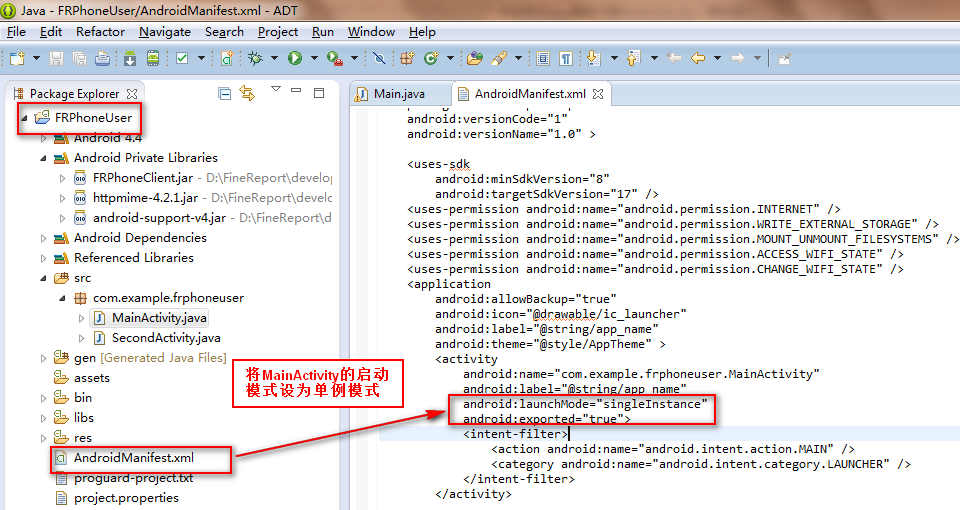Image resolution: width=960 pixels, height=510 pixels.
Task: Open the dropdown beside the Lint check icon
Action: click(x=201, y=58)
